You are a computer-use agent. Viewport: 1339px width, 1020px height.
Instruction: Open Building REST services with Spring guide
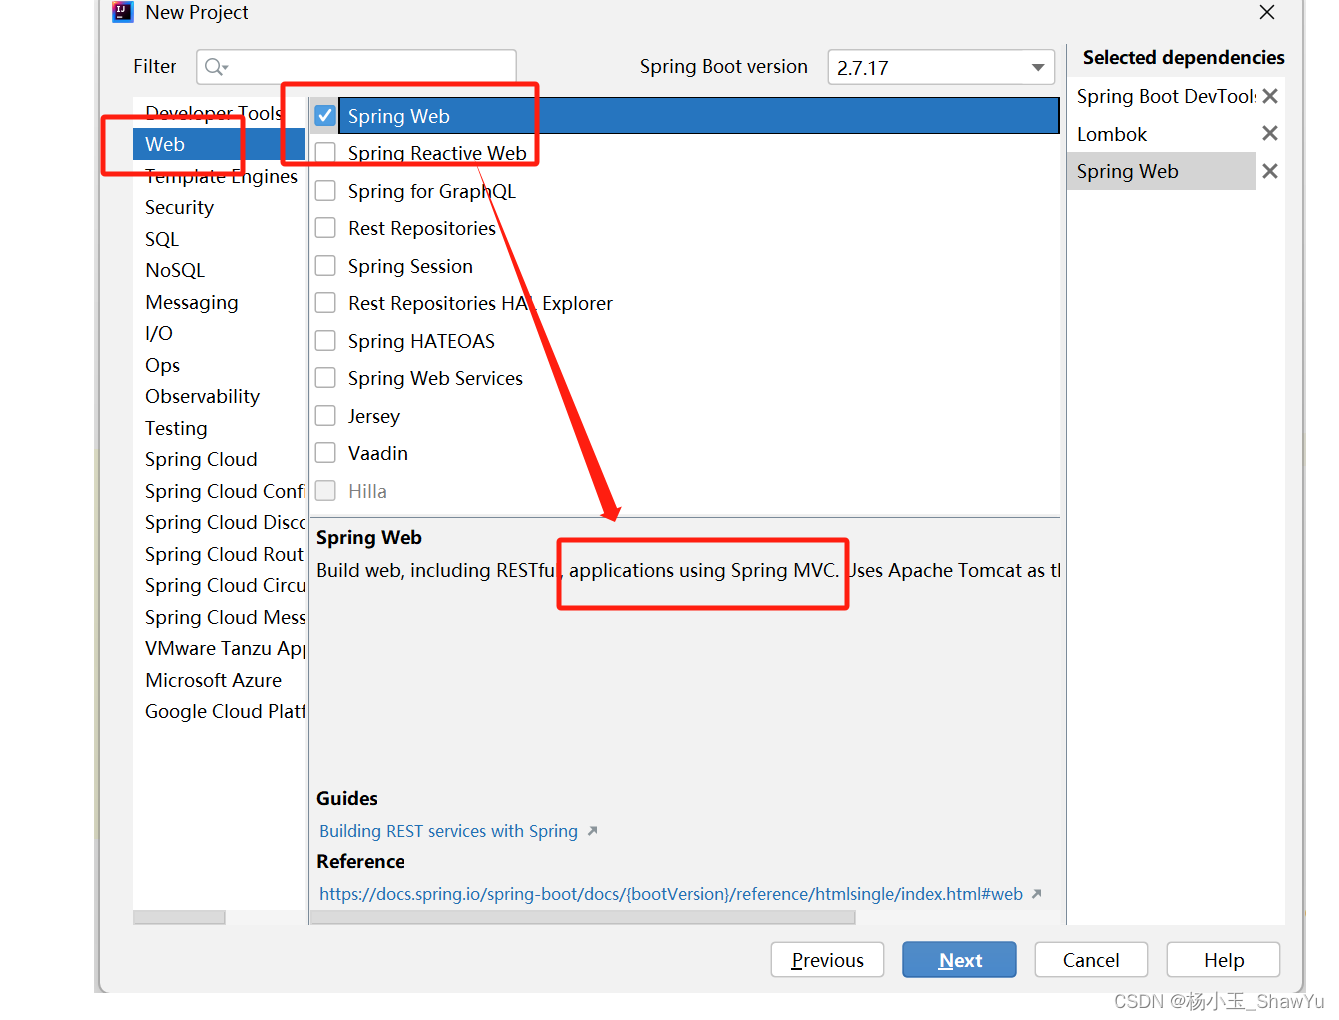(448, 831)
